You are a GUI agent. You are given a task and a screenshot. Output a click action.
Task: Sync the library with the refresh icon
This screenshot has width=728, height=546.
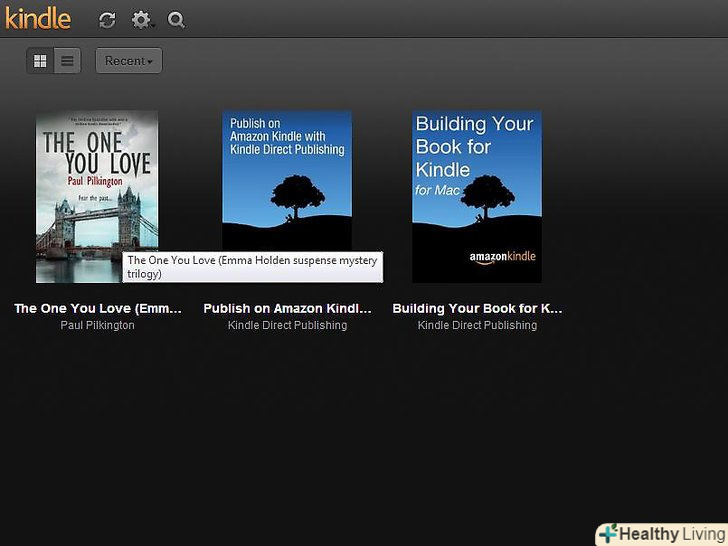[x=107, y=20]
